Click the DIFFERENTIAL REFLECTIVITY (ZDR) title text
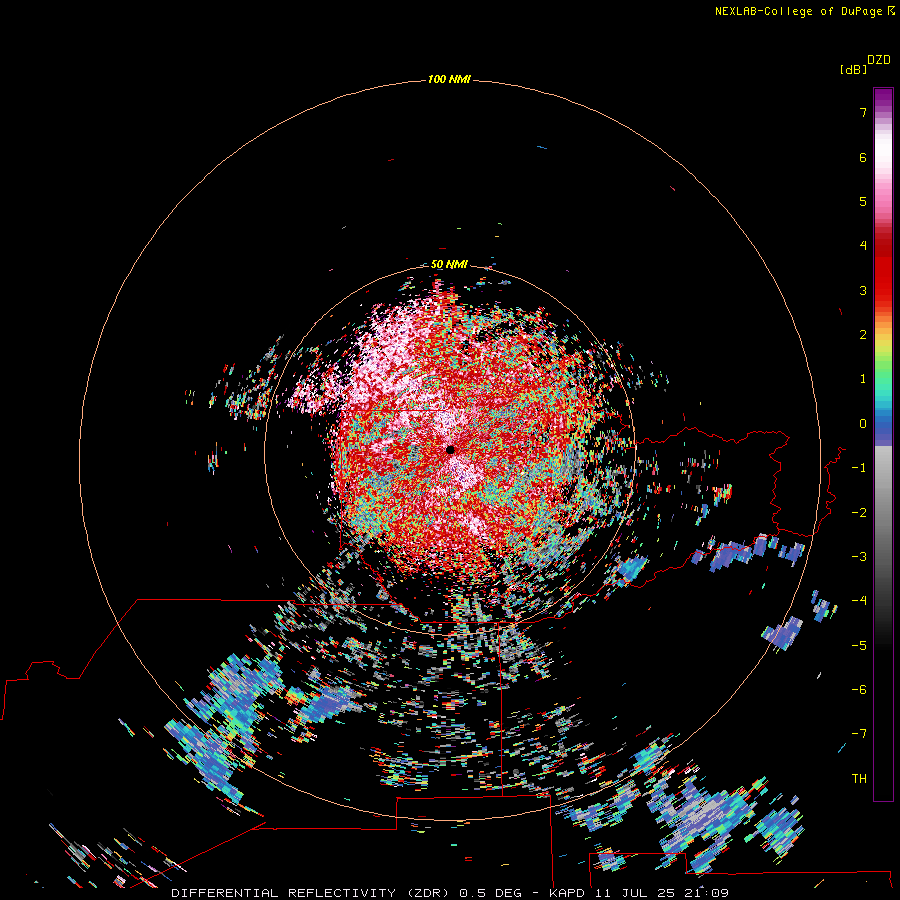Viewport: 900px width, 900px height. pos(312,893)
